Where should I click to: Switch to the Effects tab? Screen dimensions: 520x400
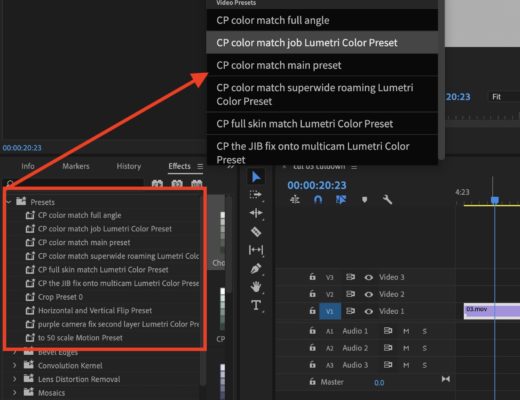tap(179, 166)
